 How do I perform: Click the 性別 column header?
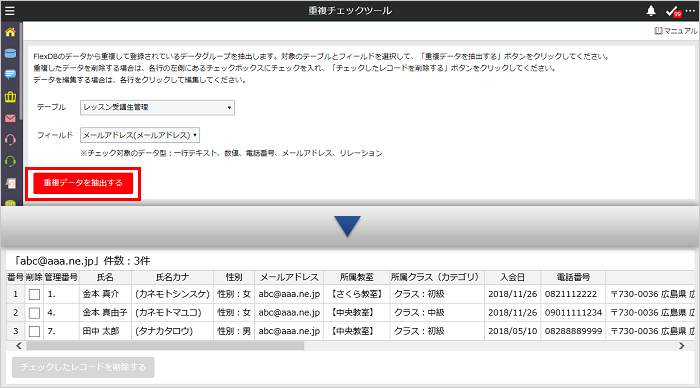[234, 277]
